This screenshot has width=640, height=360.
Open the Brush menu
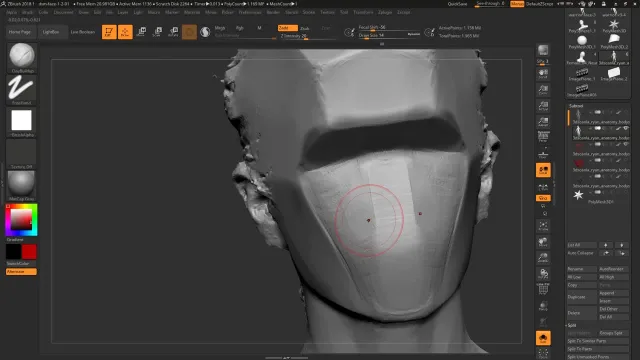pos(27,12)
